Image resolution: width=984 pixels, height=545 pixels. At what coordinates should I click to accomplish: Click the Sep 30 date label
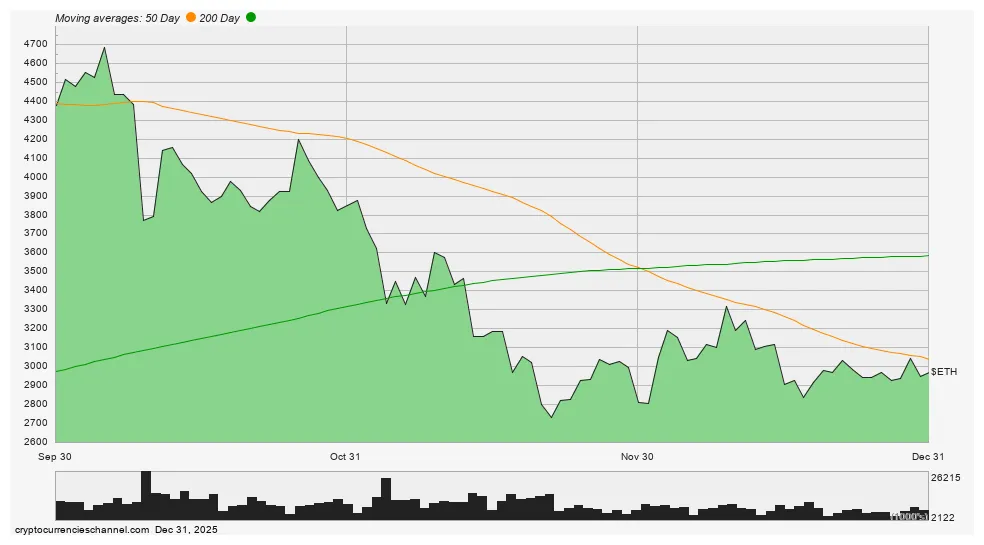55,456
